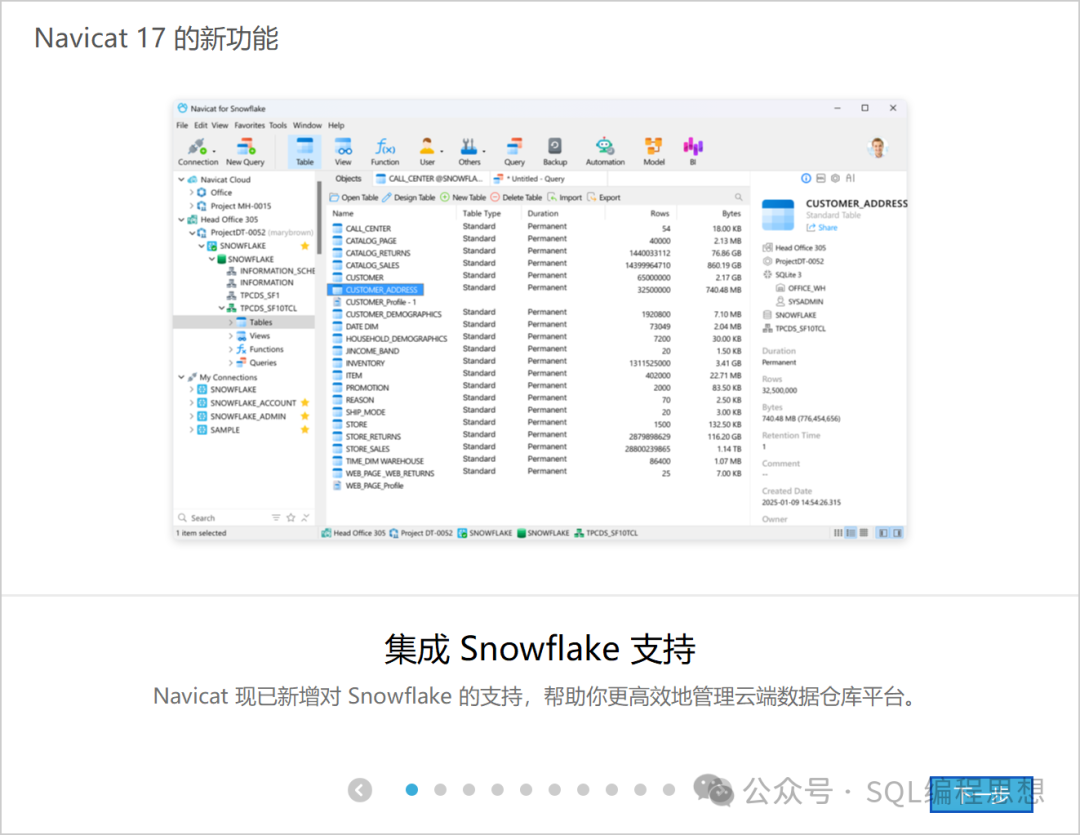This screenshot has width=1080, height=835.
Task: Select the third page indicator dot
Action: (x=469, y=790)
